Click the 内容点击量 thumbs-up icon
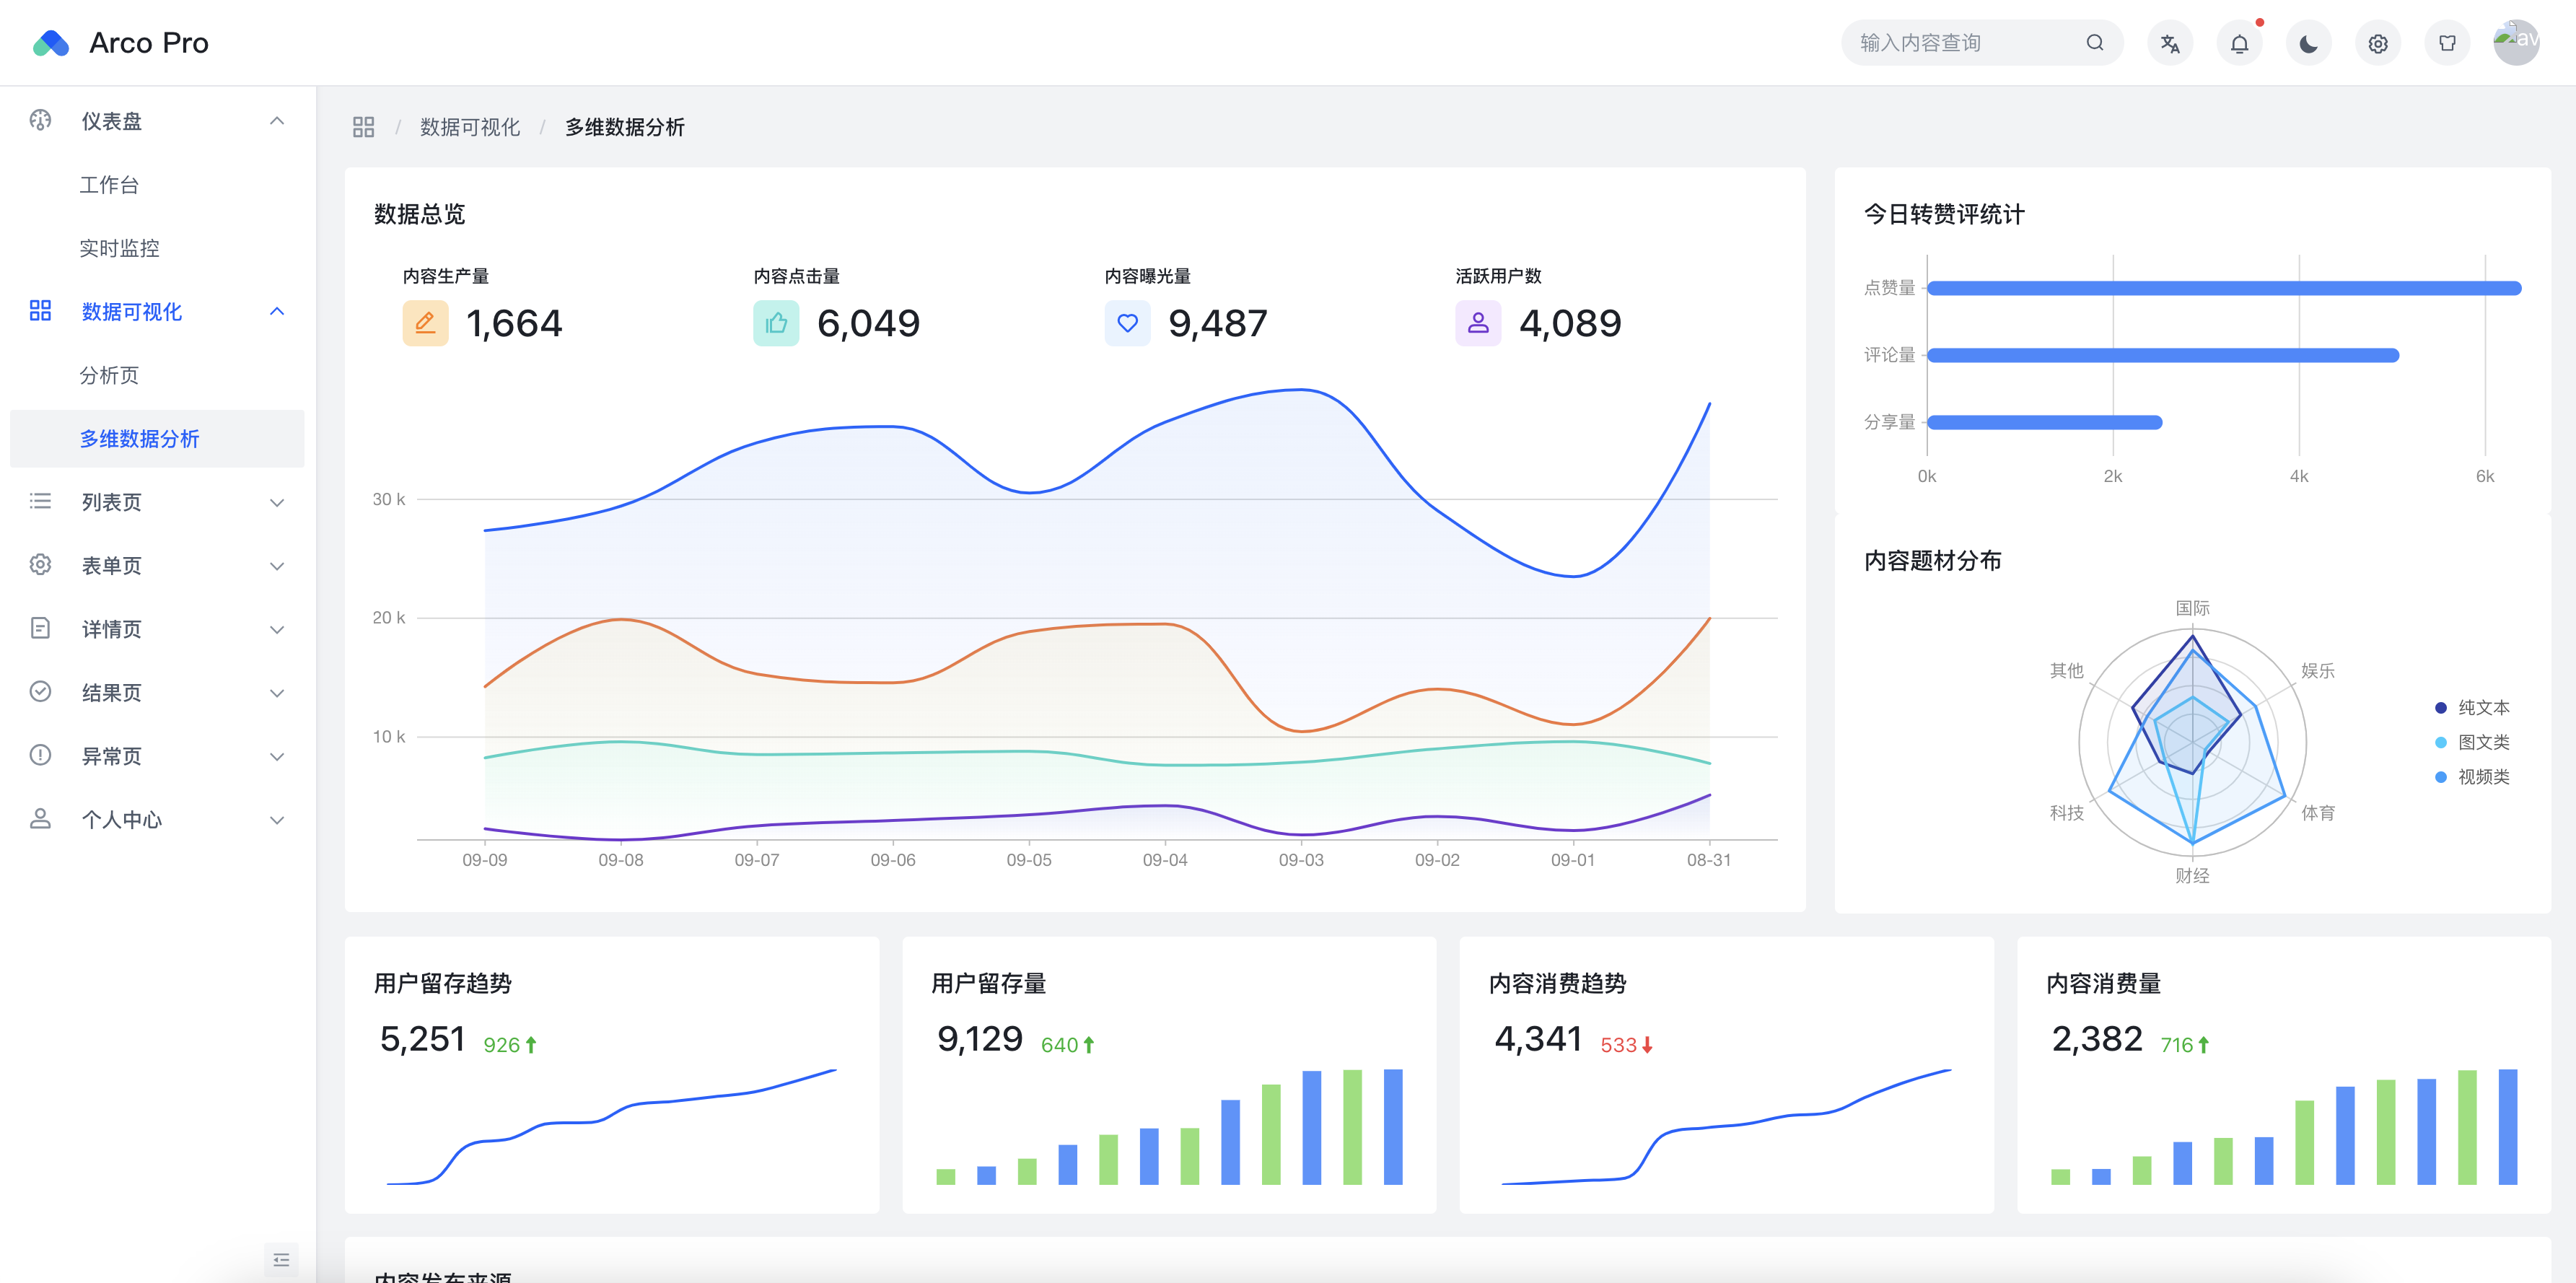This screenshot has height=1283, width=2576. pyautogui.click(x=776, y=323)
